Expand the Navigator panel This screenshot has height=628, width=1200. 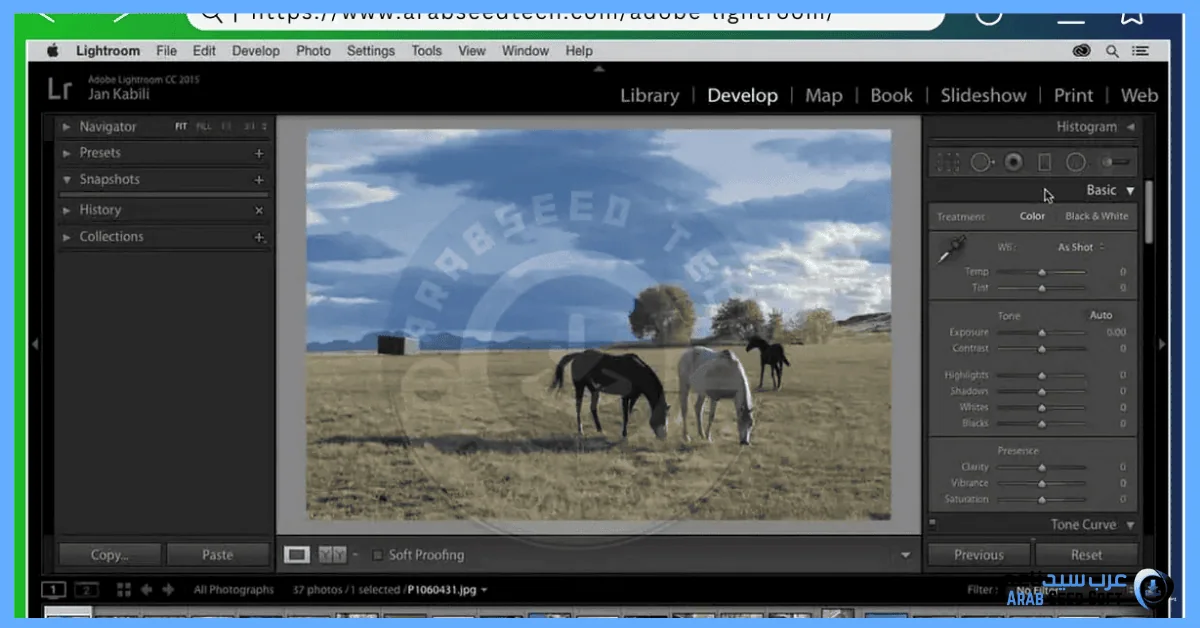click(x=66, y=127)
